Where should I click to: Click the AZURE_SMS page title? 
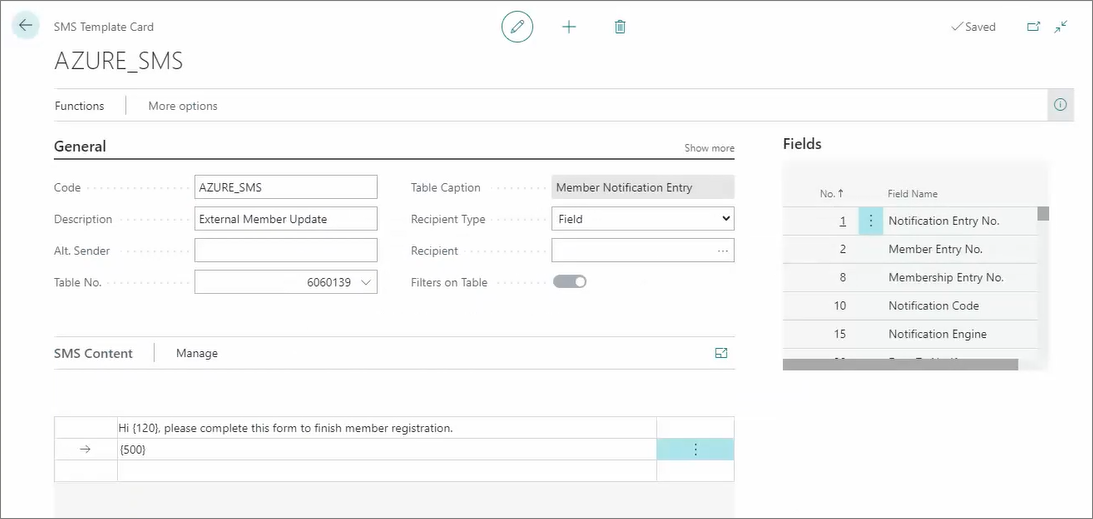pos(119,61)
